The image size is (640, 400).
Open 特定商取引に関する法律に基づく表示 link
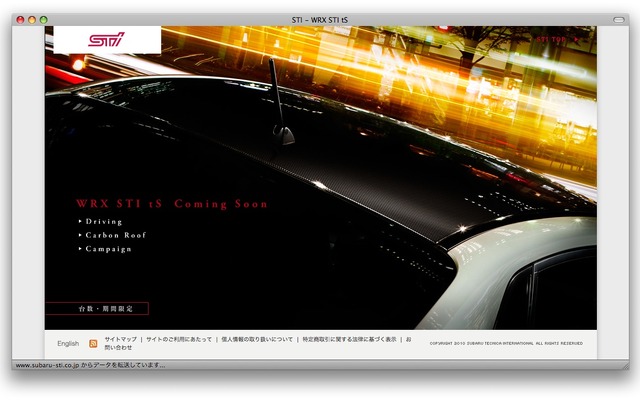pyautogui.click(x=349, y=339)
